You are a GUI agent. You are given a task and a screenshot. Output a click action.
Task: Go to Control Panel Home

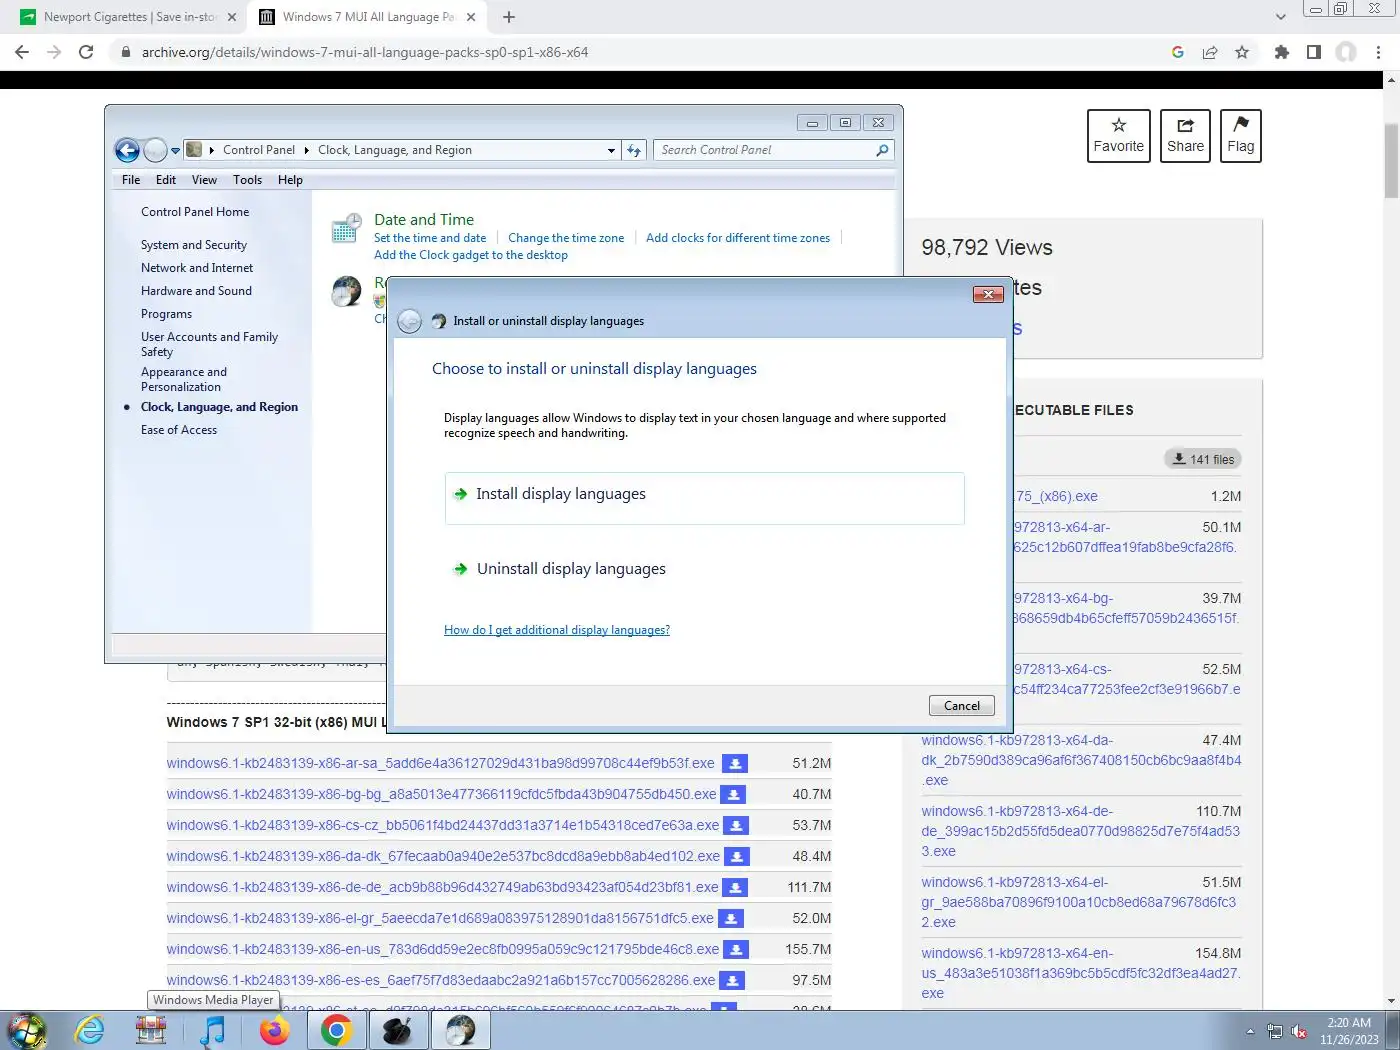click(195, 212)
